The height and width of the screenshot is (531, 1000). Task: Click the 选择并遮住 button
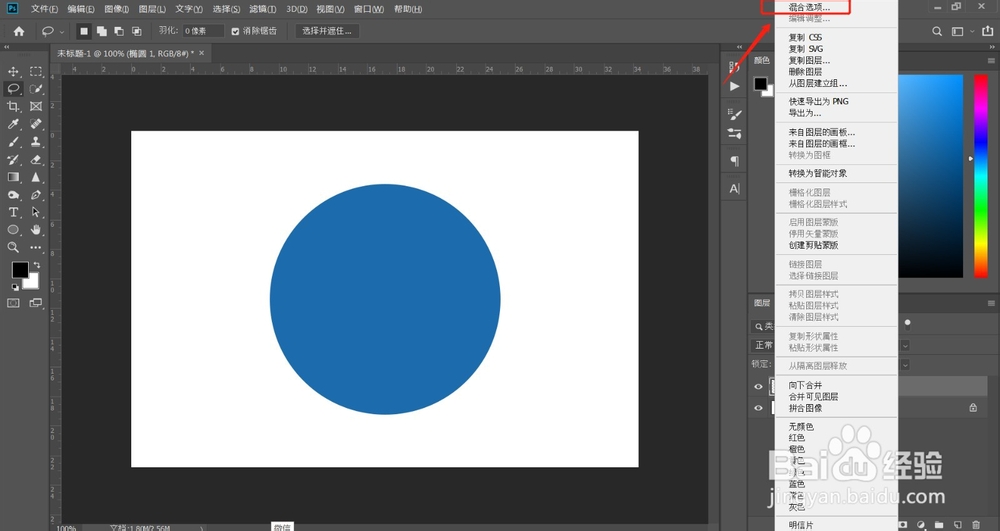(327, 31)
